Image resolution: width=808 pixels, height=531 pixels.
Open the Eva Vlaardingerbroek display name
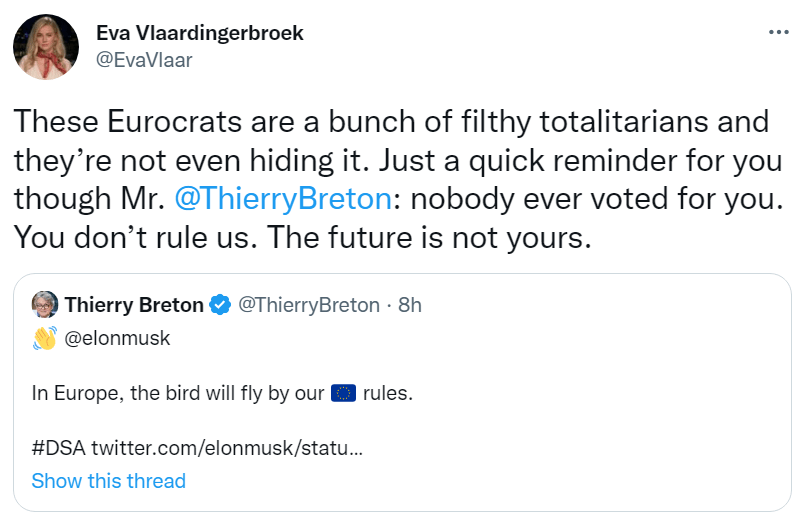(x=199, y=33)
